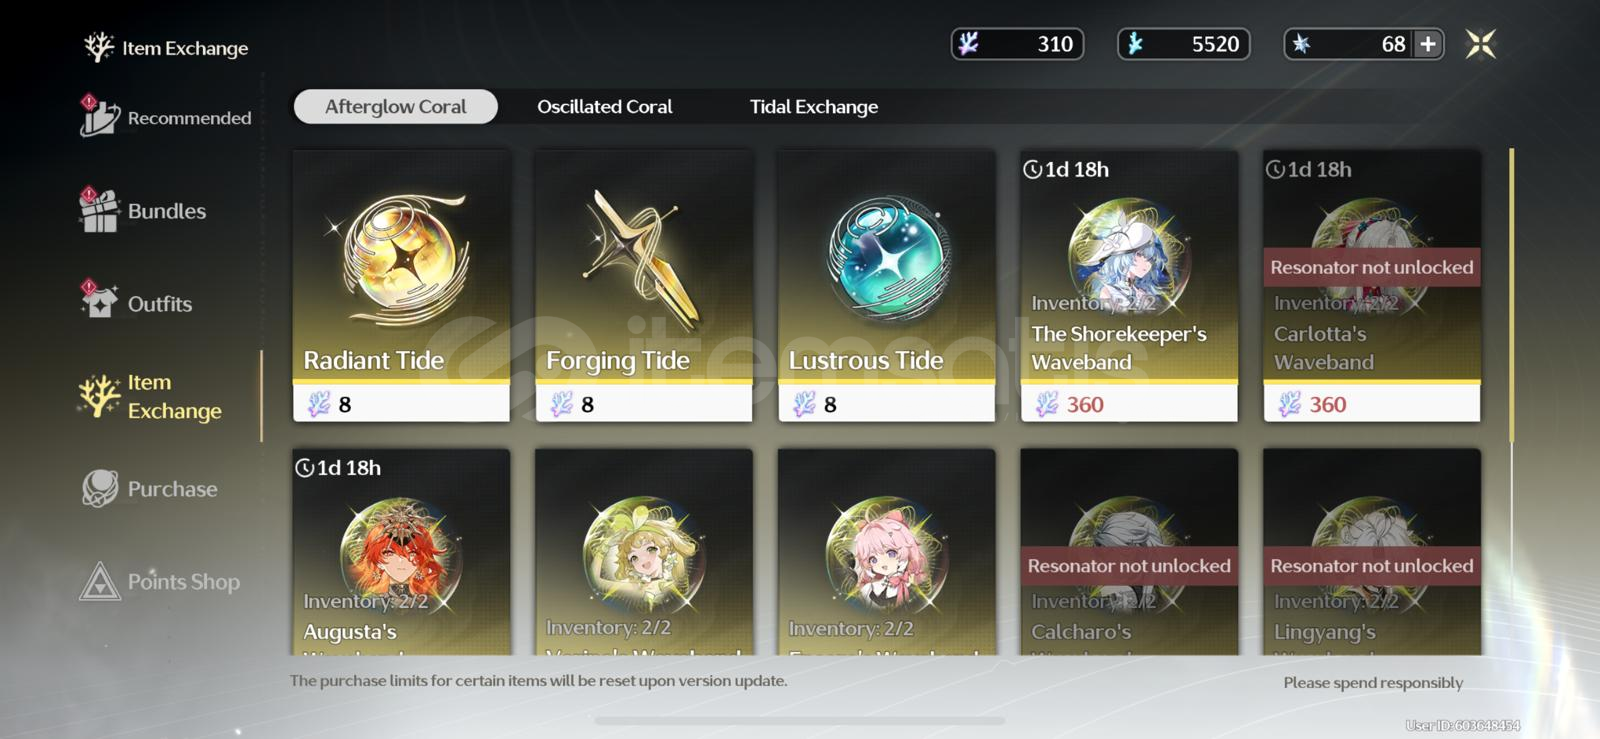The height and width of the screenshot is (739, 1600).
Task: Open The Shorekeeper's Waveband card
Action: (x=1129, y=286)
